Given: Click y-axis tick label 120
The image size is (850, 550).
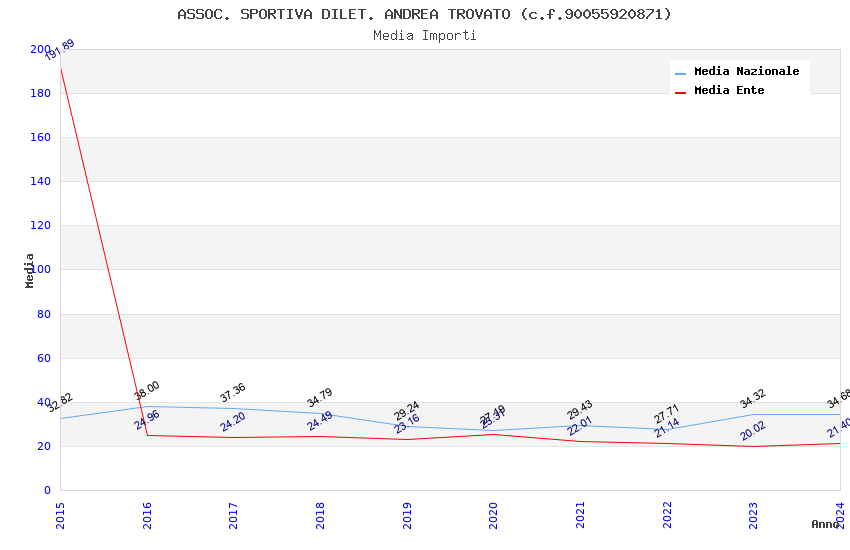Looking at the screenshot, I should click(x=41, y=225).
